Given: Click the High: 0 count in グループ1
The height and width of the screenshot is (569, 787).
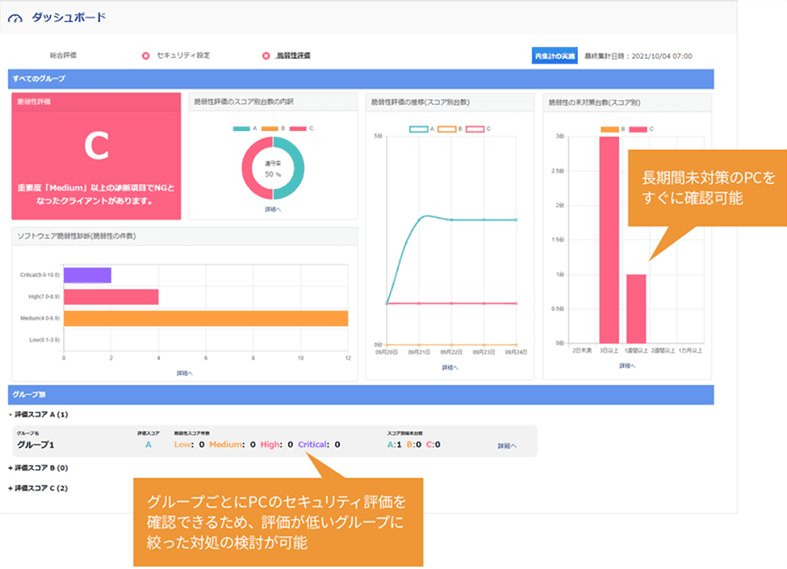Looking at the screenshot, I should [x=277, y=444].
